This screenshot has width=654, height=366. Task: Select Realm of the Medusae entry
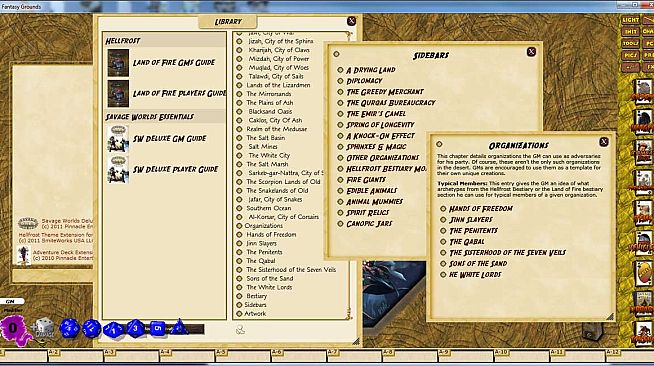coord(277,129)
